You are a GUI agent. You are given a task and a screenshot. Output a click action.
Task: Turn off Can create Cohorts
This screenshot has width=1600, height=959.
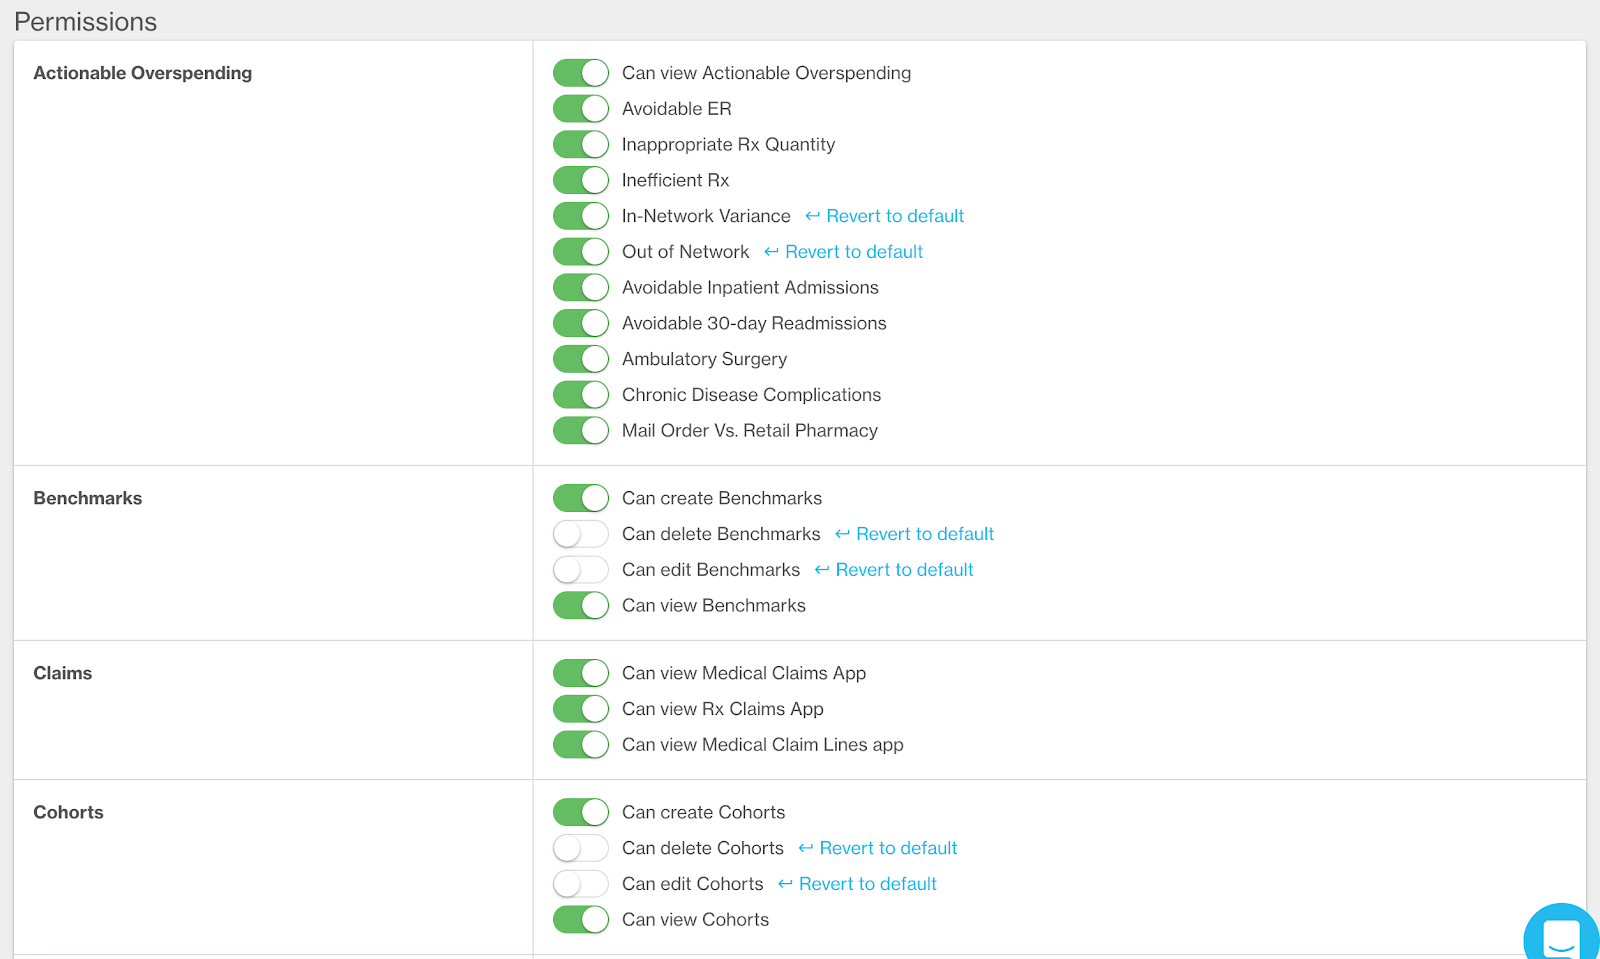581,812
